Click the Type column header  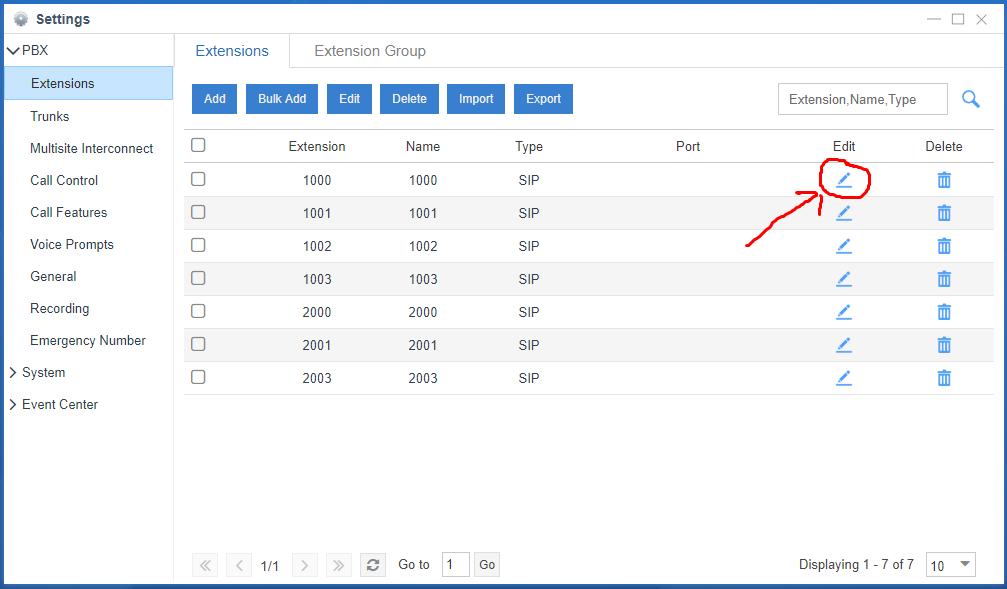(529, 146)
